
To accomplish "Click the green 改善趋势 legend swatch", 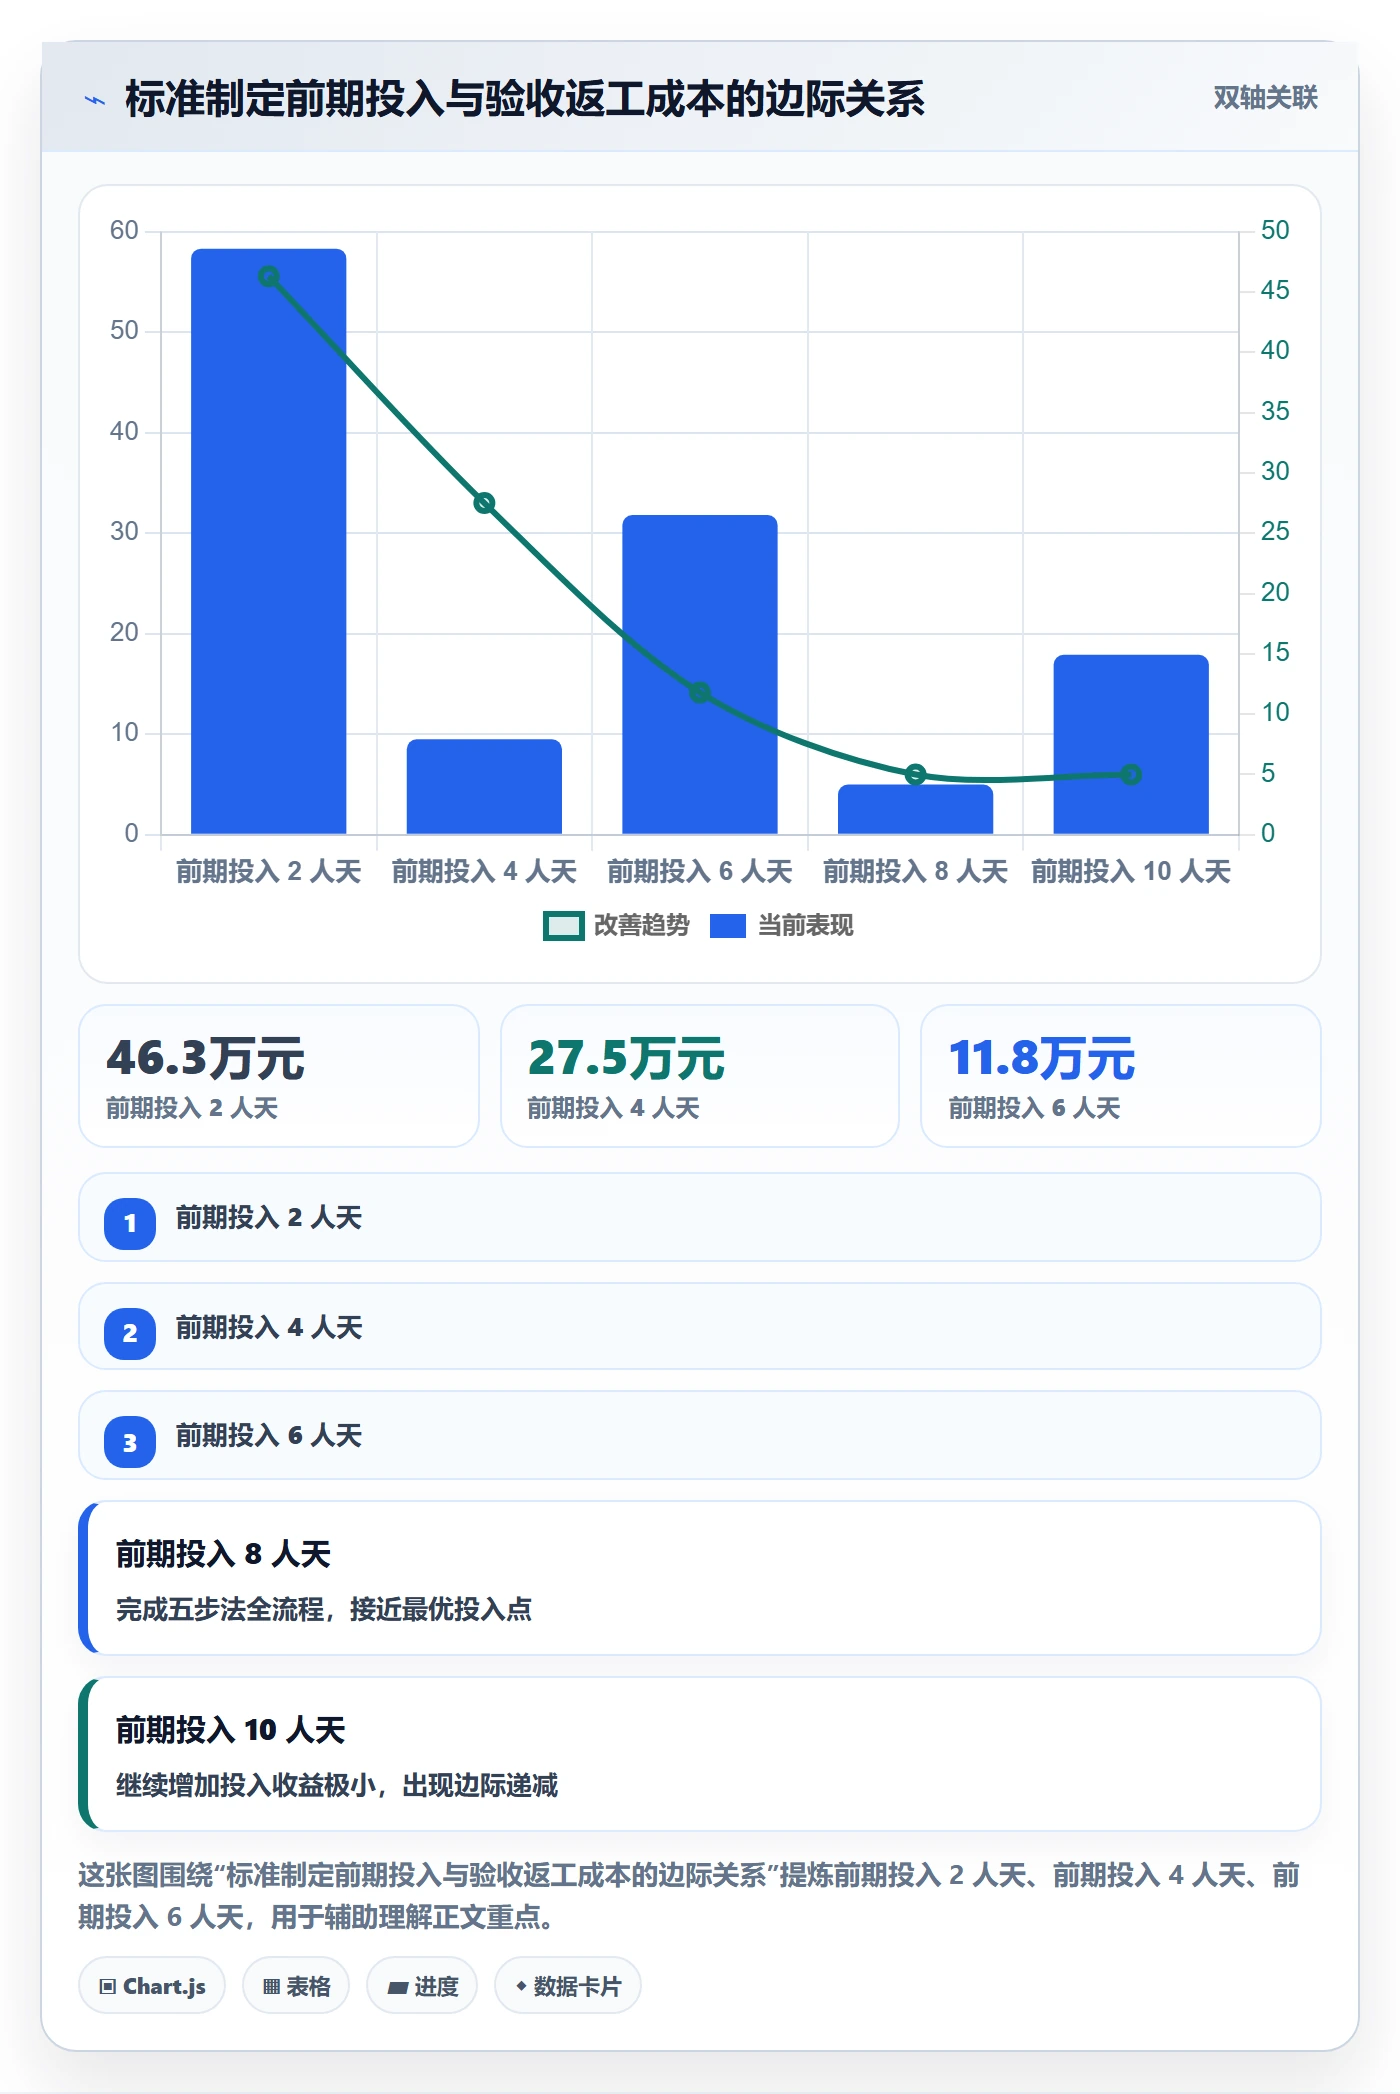I will [x=563, y=926].
